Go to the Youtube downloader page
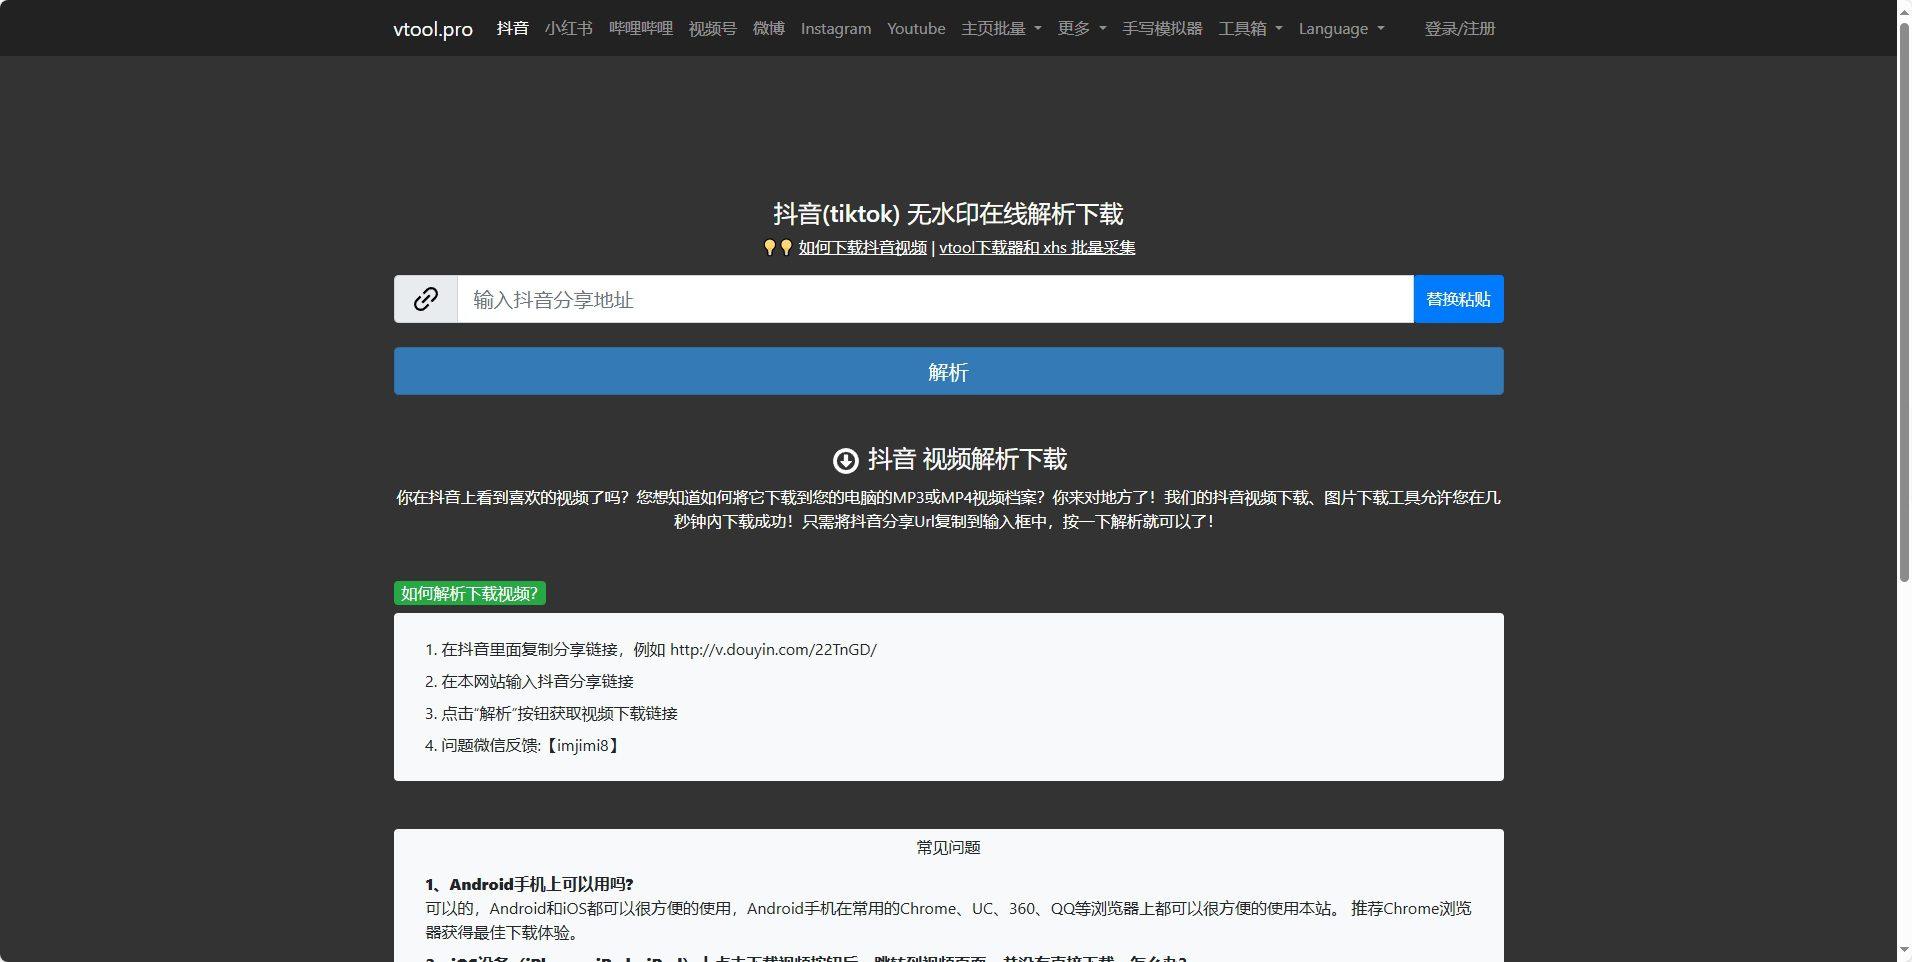1912x962 pixels. 915,28
